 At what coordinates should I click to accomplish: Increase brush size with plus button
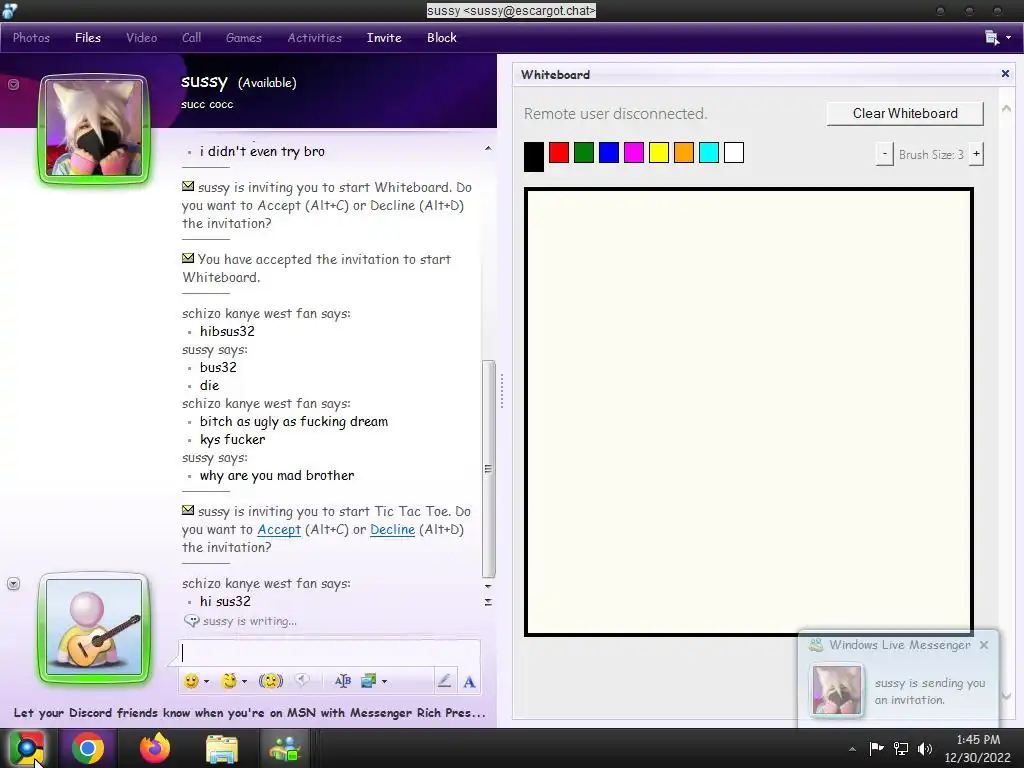[x=976, y=154]
